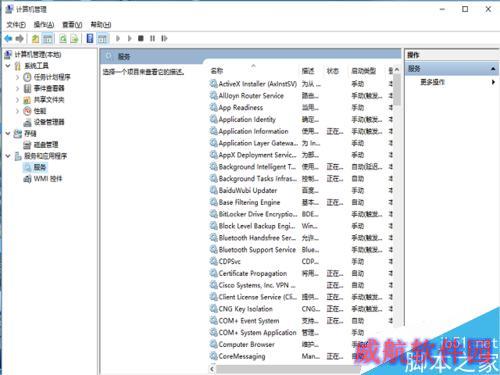Image resolution: width=500 pixels, height=375 pixels.
Task: Click the Start Service play icon
Action: [118, 39]
